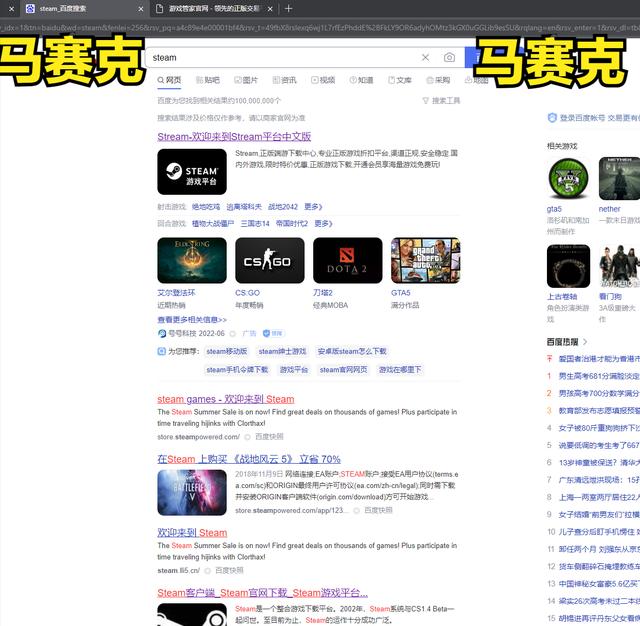Click the Steam logo thumbnail

tap(192, 172)
